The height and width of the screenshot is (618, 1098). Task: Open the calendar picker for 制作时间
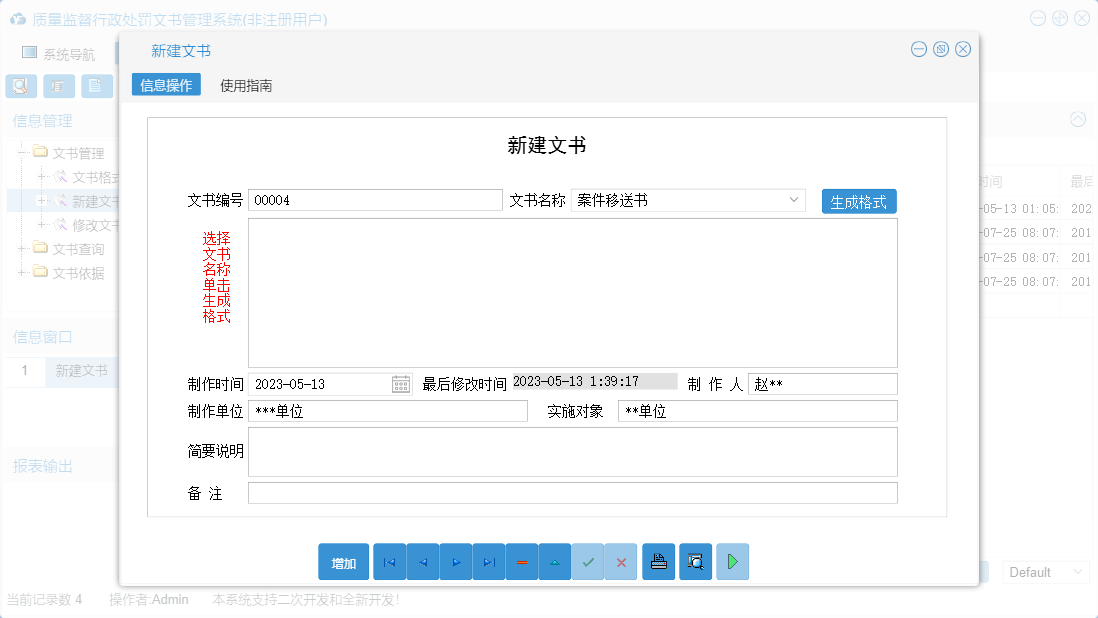399,383
